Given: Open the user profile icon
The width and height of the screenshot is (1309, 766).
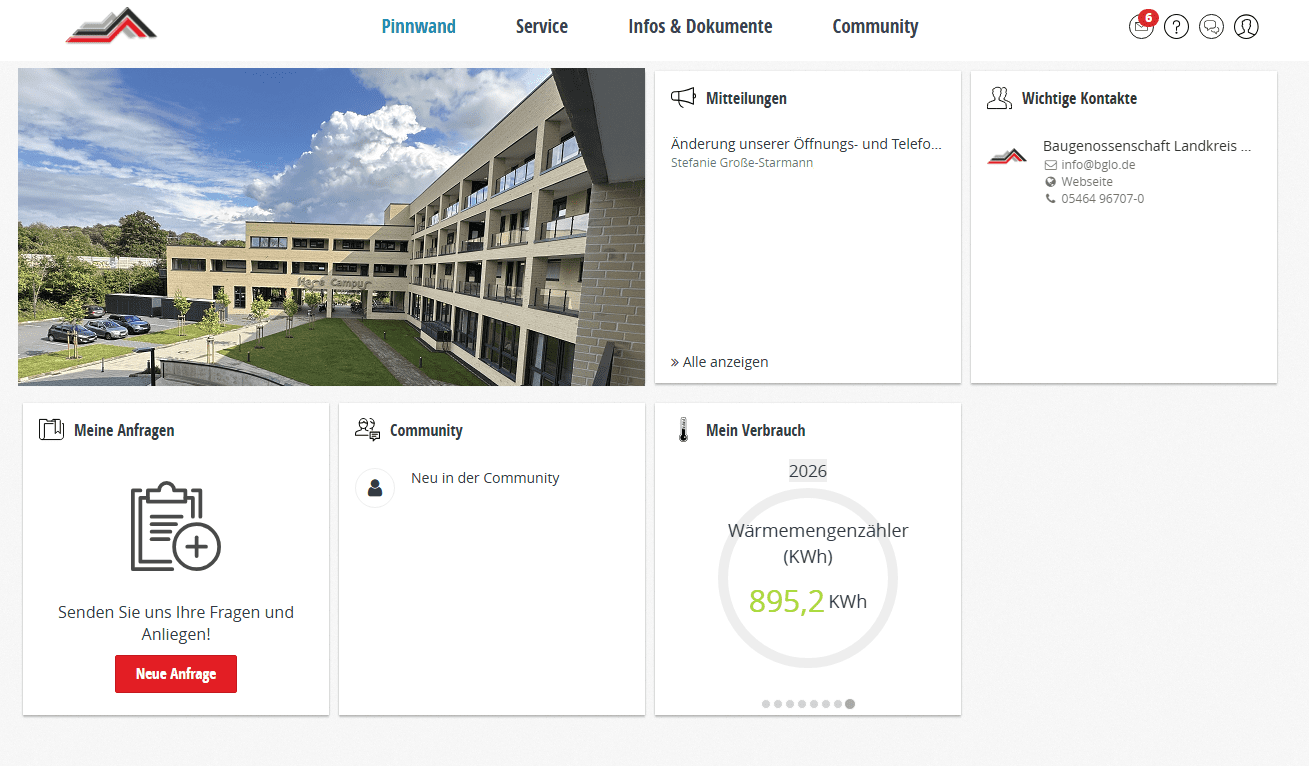Looking at the screenshot, I should pyautogui.click(x=1246, y=27).
